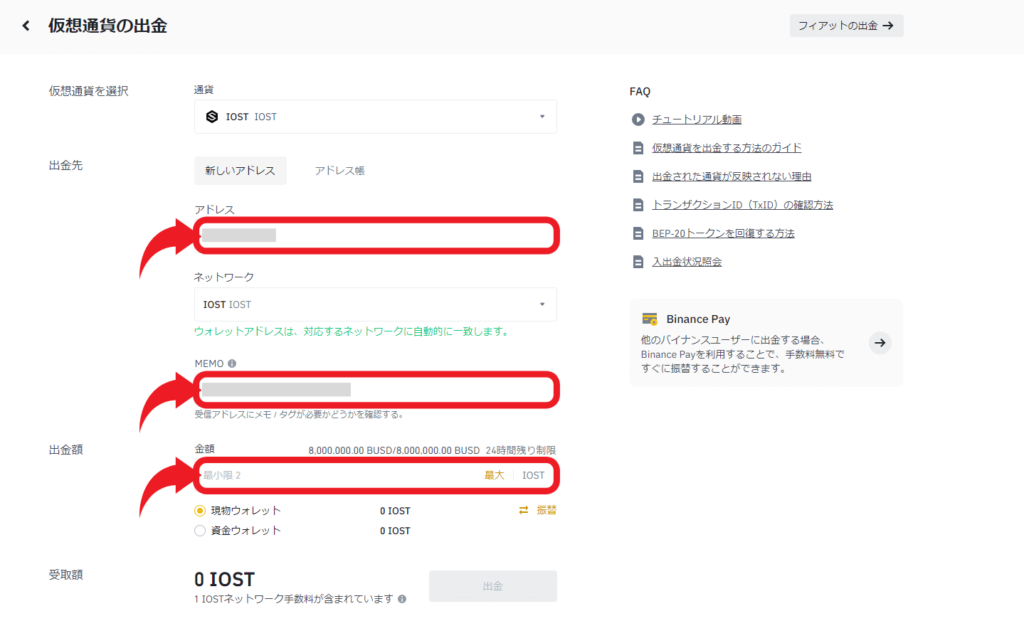The image size is (1024, 621).
Task: Select the 資金ウォレット radio button
Action: click(x=200, y=530)
